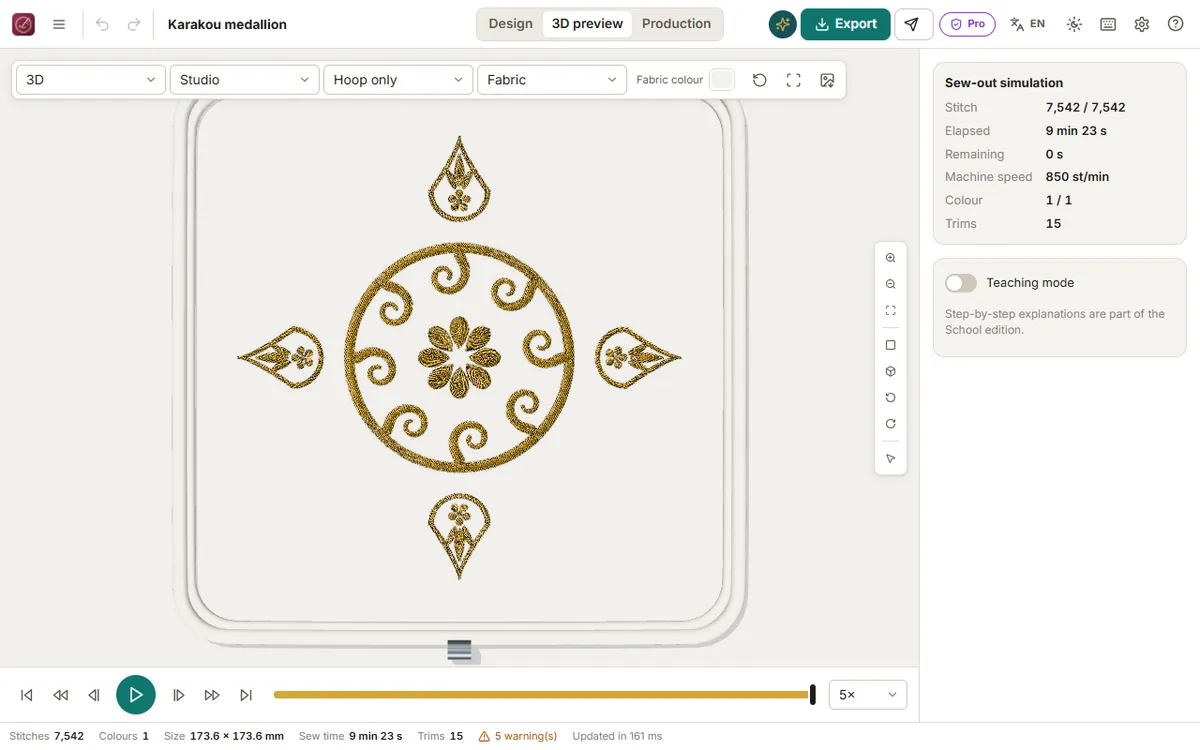View the 5 warning(s) link
This screenshot has width=1200, height=750.
(x=518, y=736)
